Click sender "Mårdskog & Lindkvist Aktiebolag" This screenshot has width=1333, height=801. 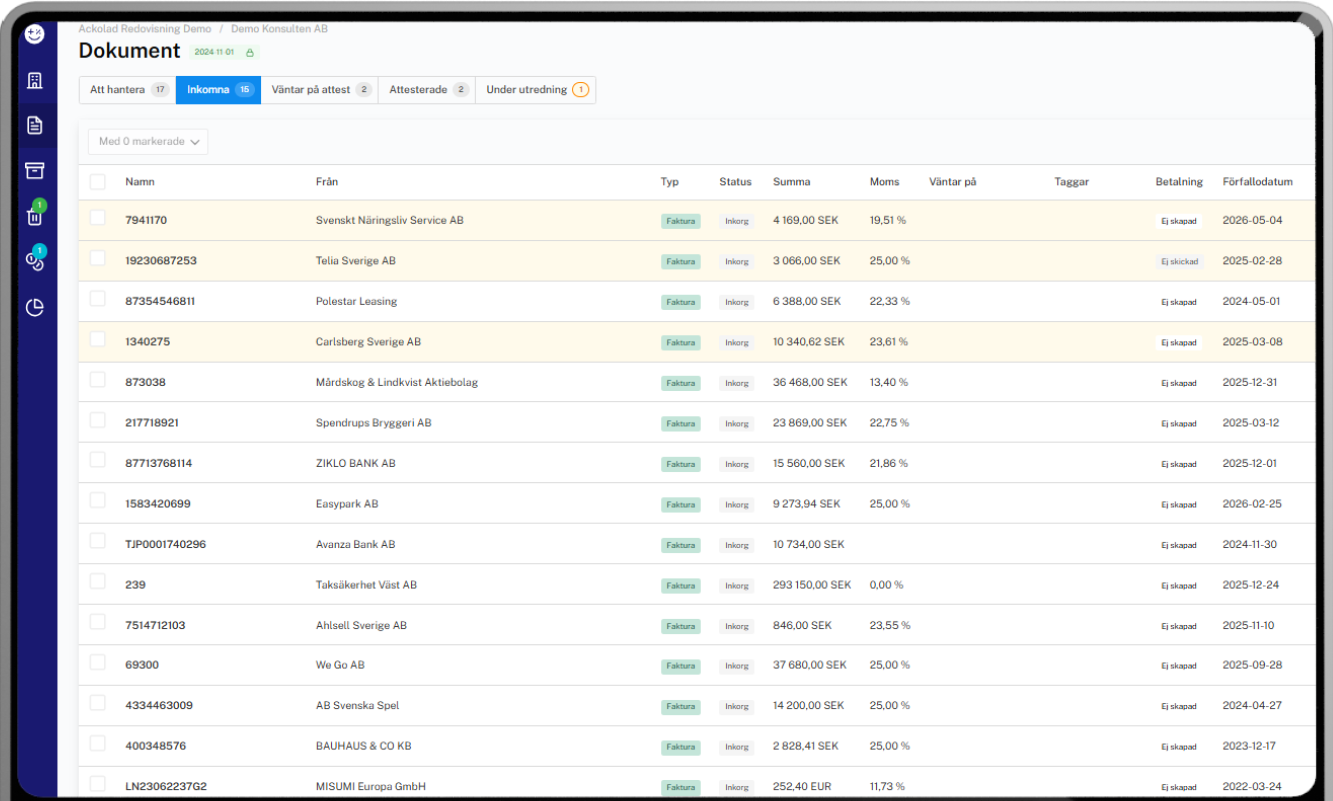tap(397, 382)
